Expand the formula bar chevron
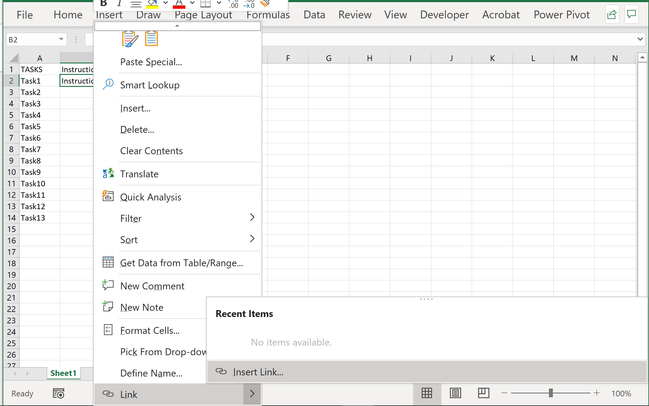 click(x=640, y=39)
